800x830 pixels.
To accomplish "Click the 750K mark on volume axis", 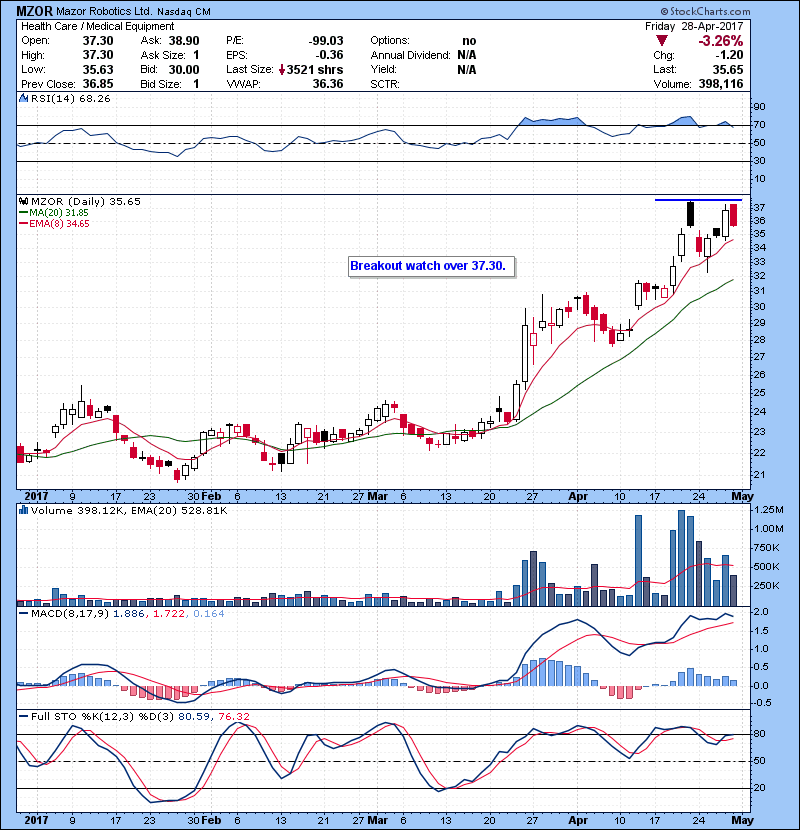I will pos(767,548).
